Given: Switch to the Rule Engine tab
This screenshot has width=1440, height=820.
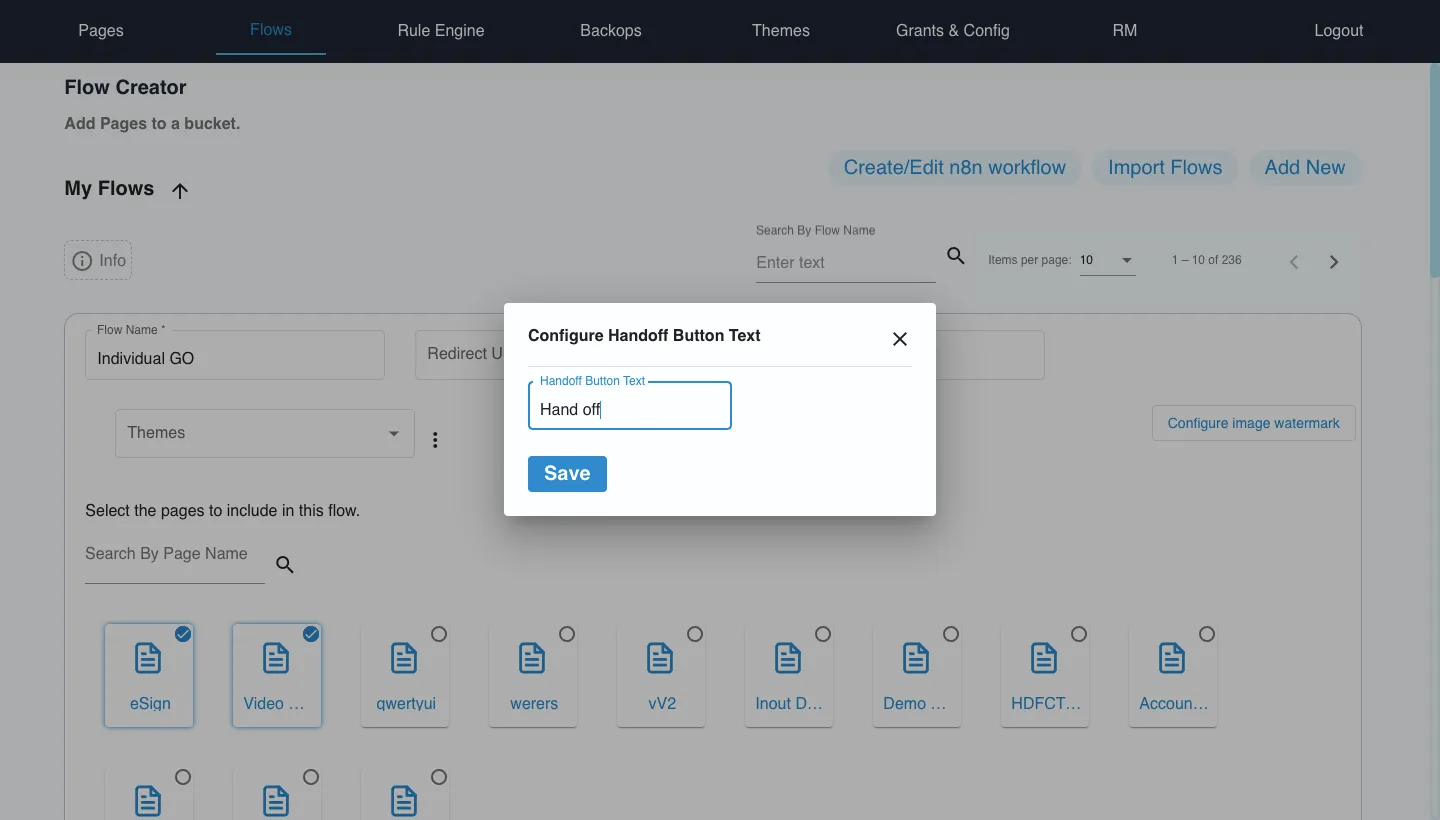Looking at the screenshot, I should 441,30.
